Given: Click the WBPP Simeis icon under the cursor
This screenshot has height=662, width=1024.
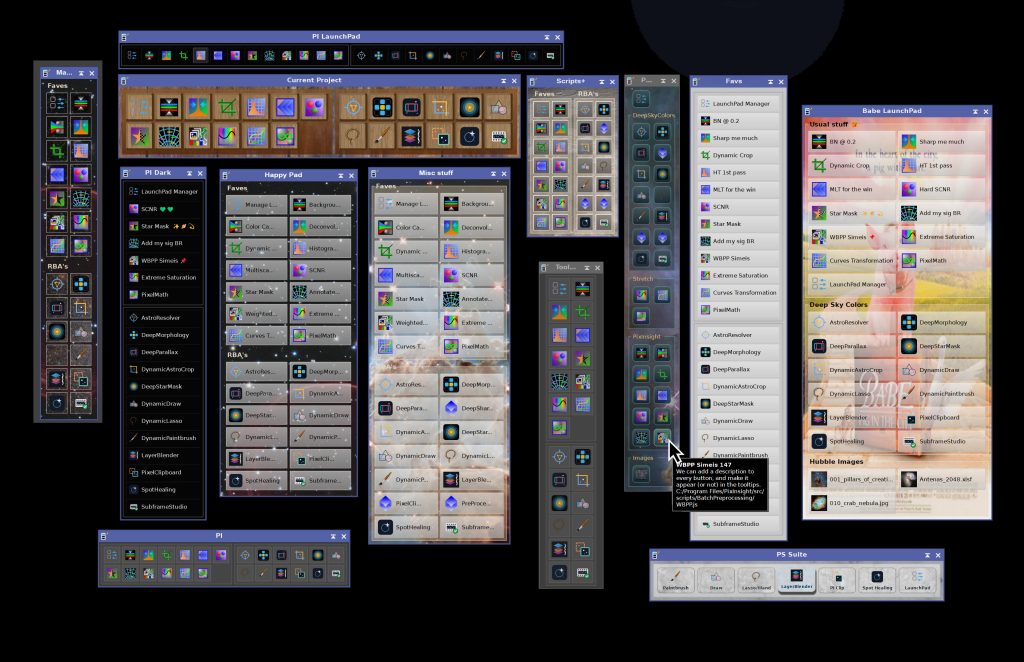Looking at the screenshot, I should (662, 437).
